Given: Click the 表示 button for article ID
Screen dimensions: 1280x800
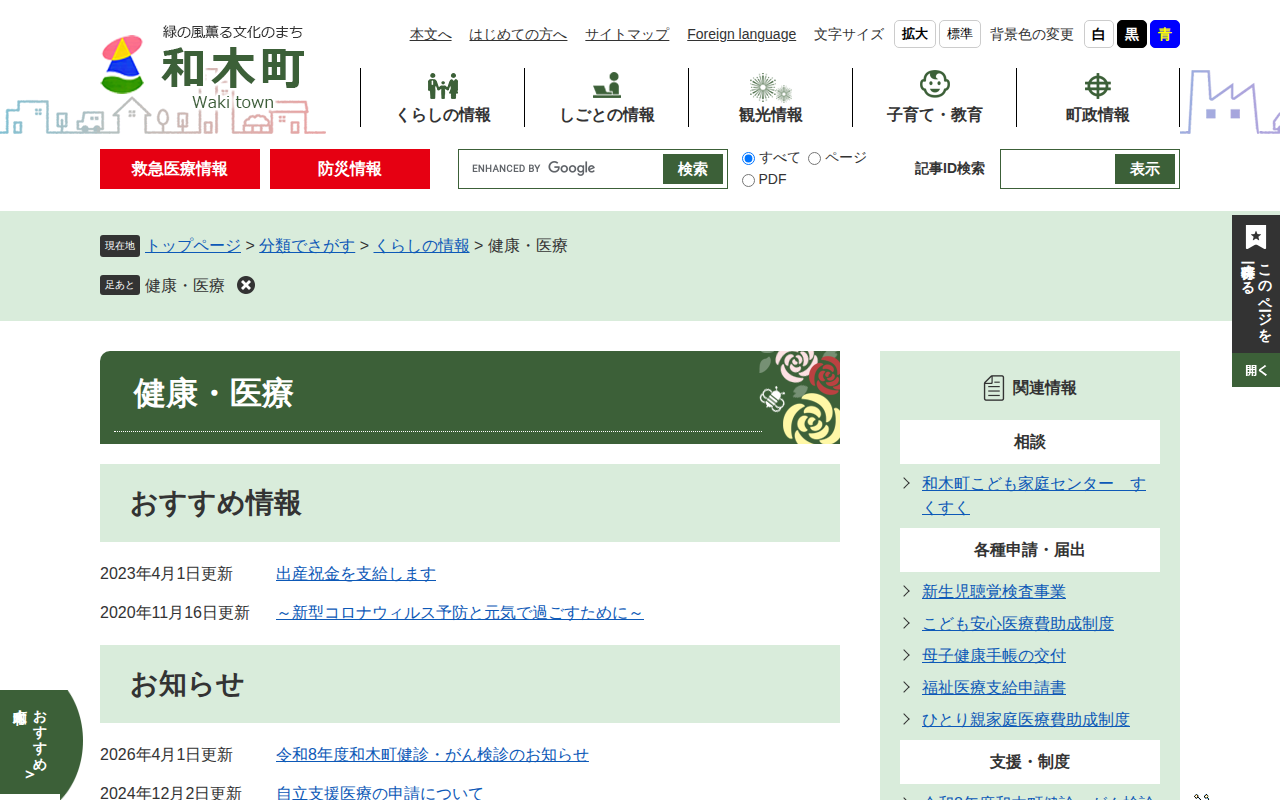Looking at the screenshot, I should pos(1145,169).
